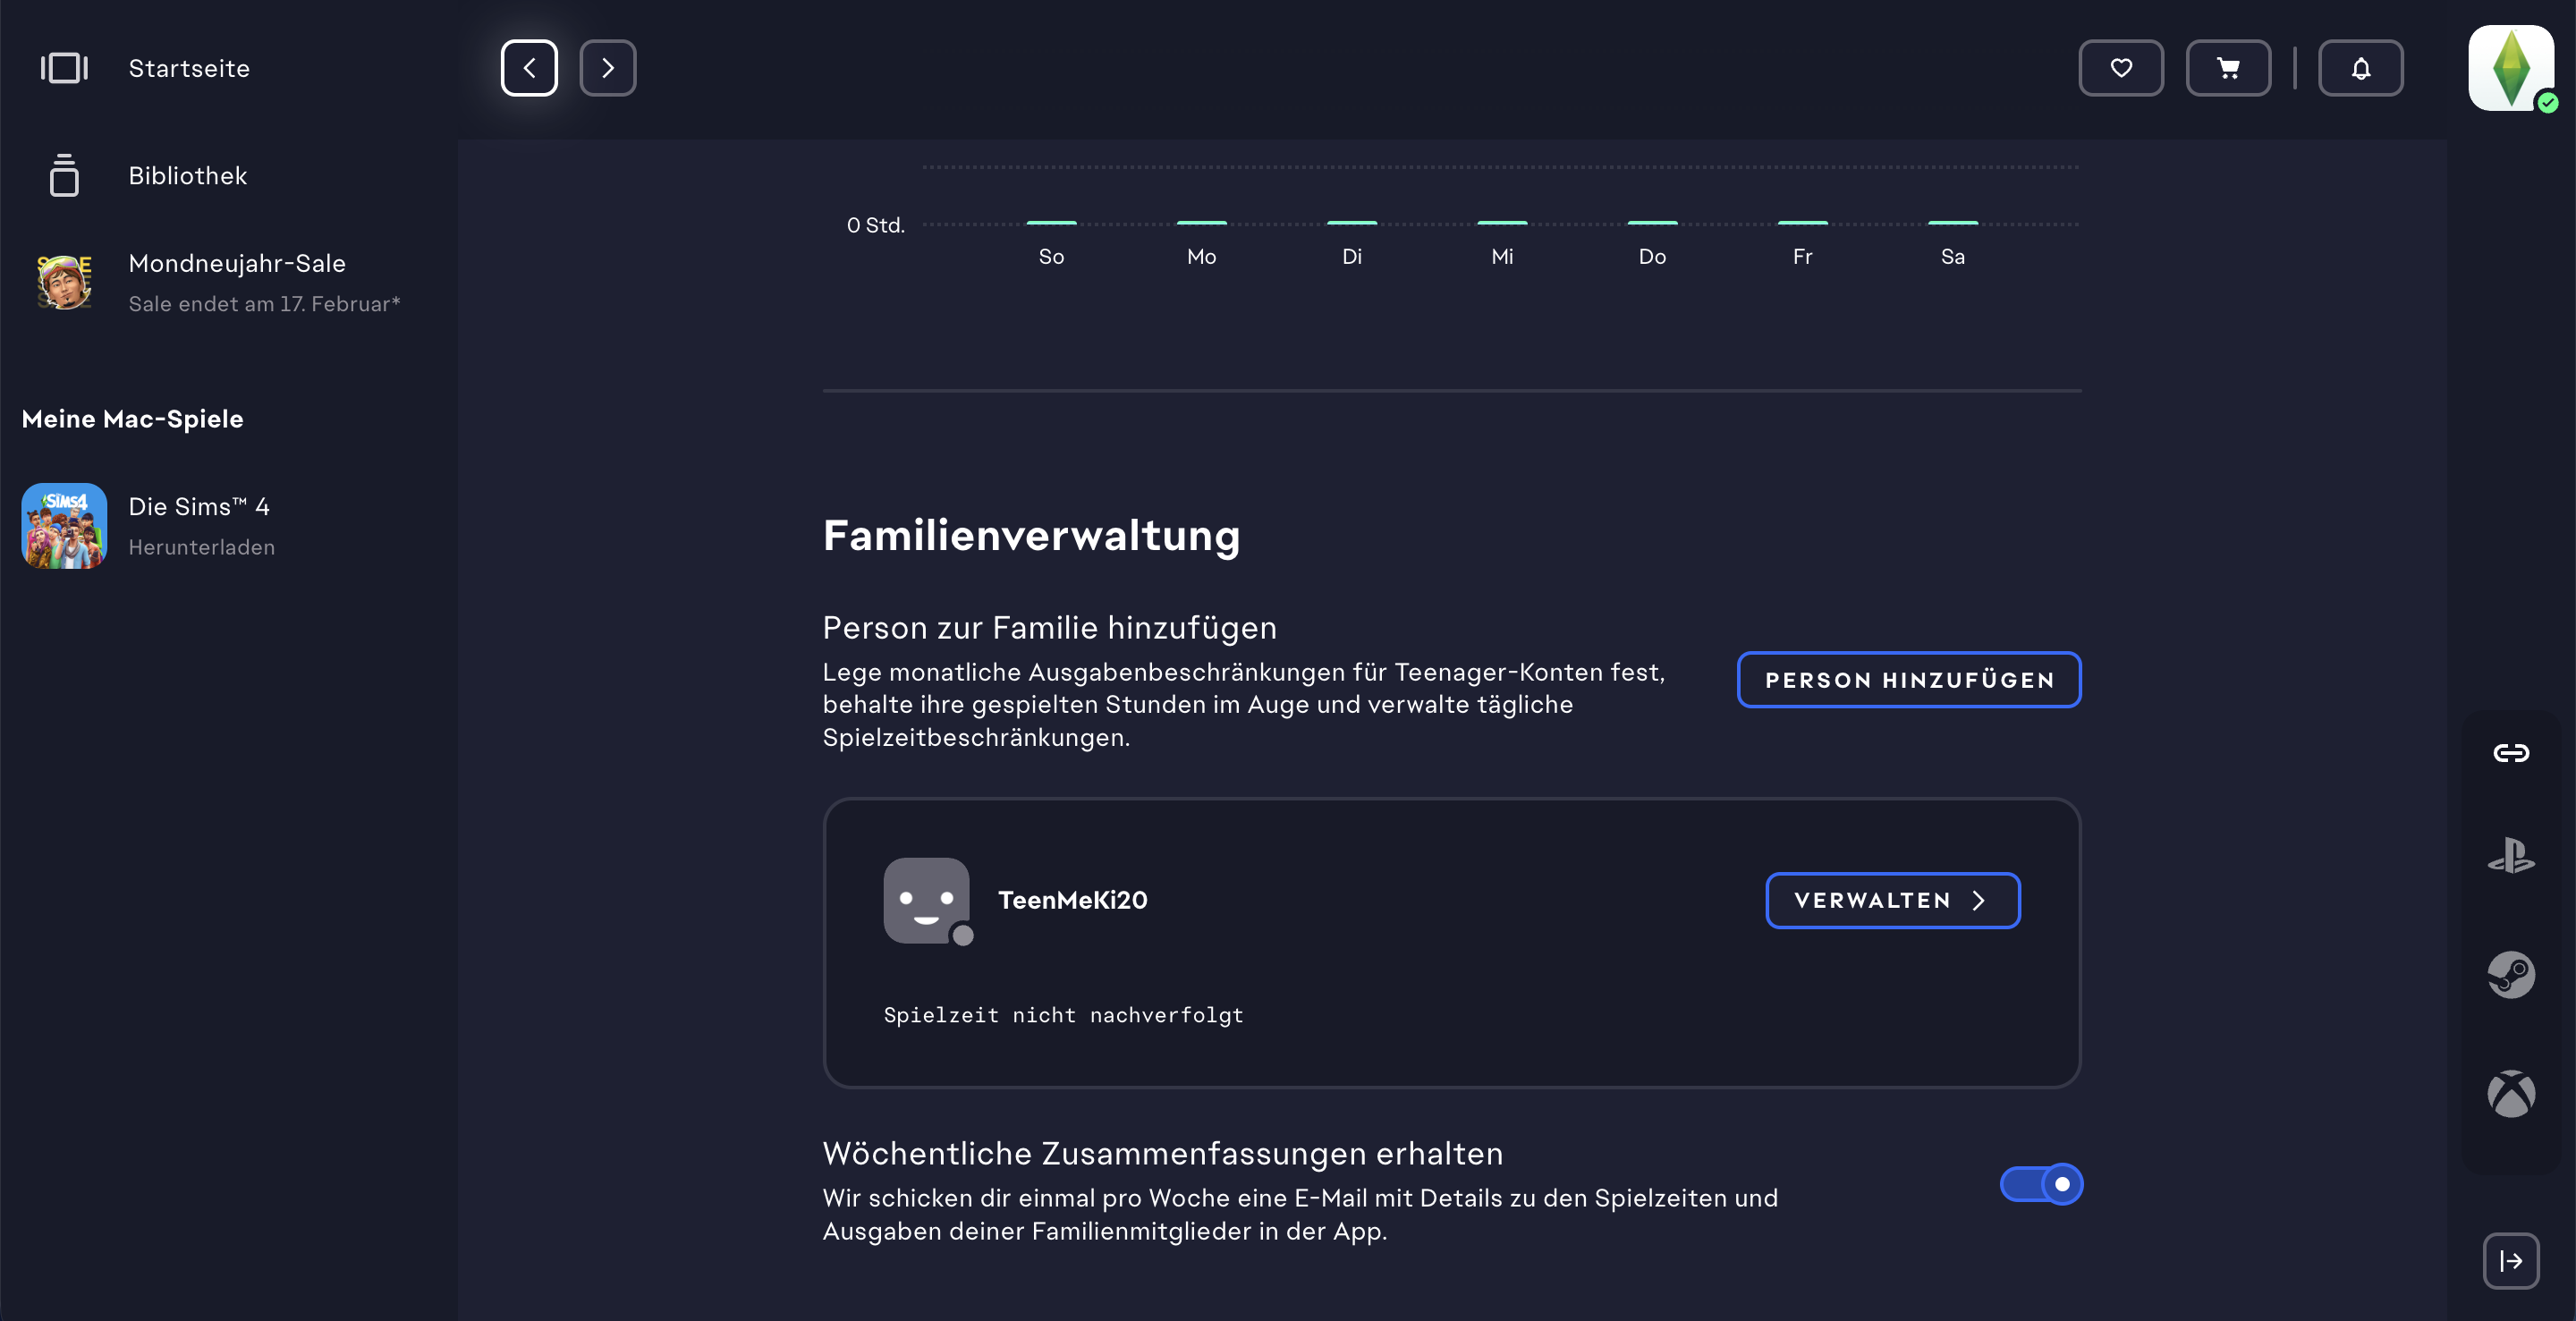2576x1321 pixels.
Task: Click the forward navigation arrow
Action: (x=607, y=68)
